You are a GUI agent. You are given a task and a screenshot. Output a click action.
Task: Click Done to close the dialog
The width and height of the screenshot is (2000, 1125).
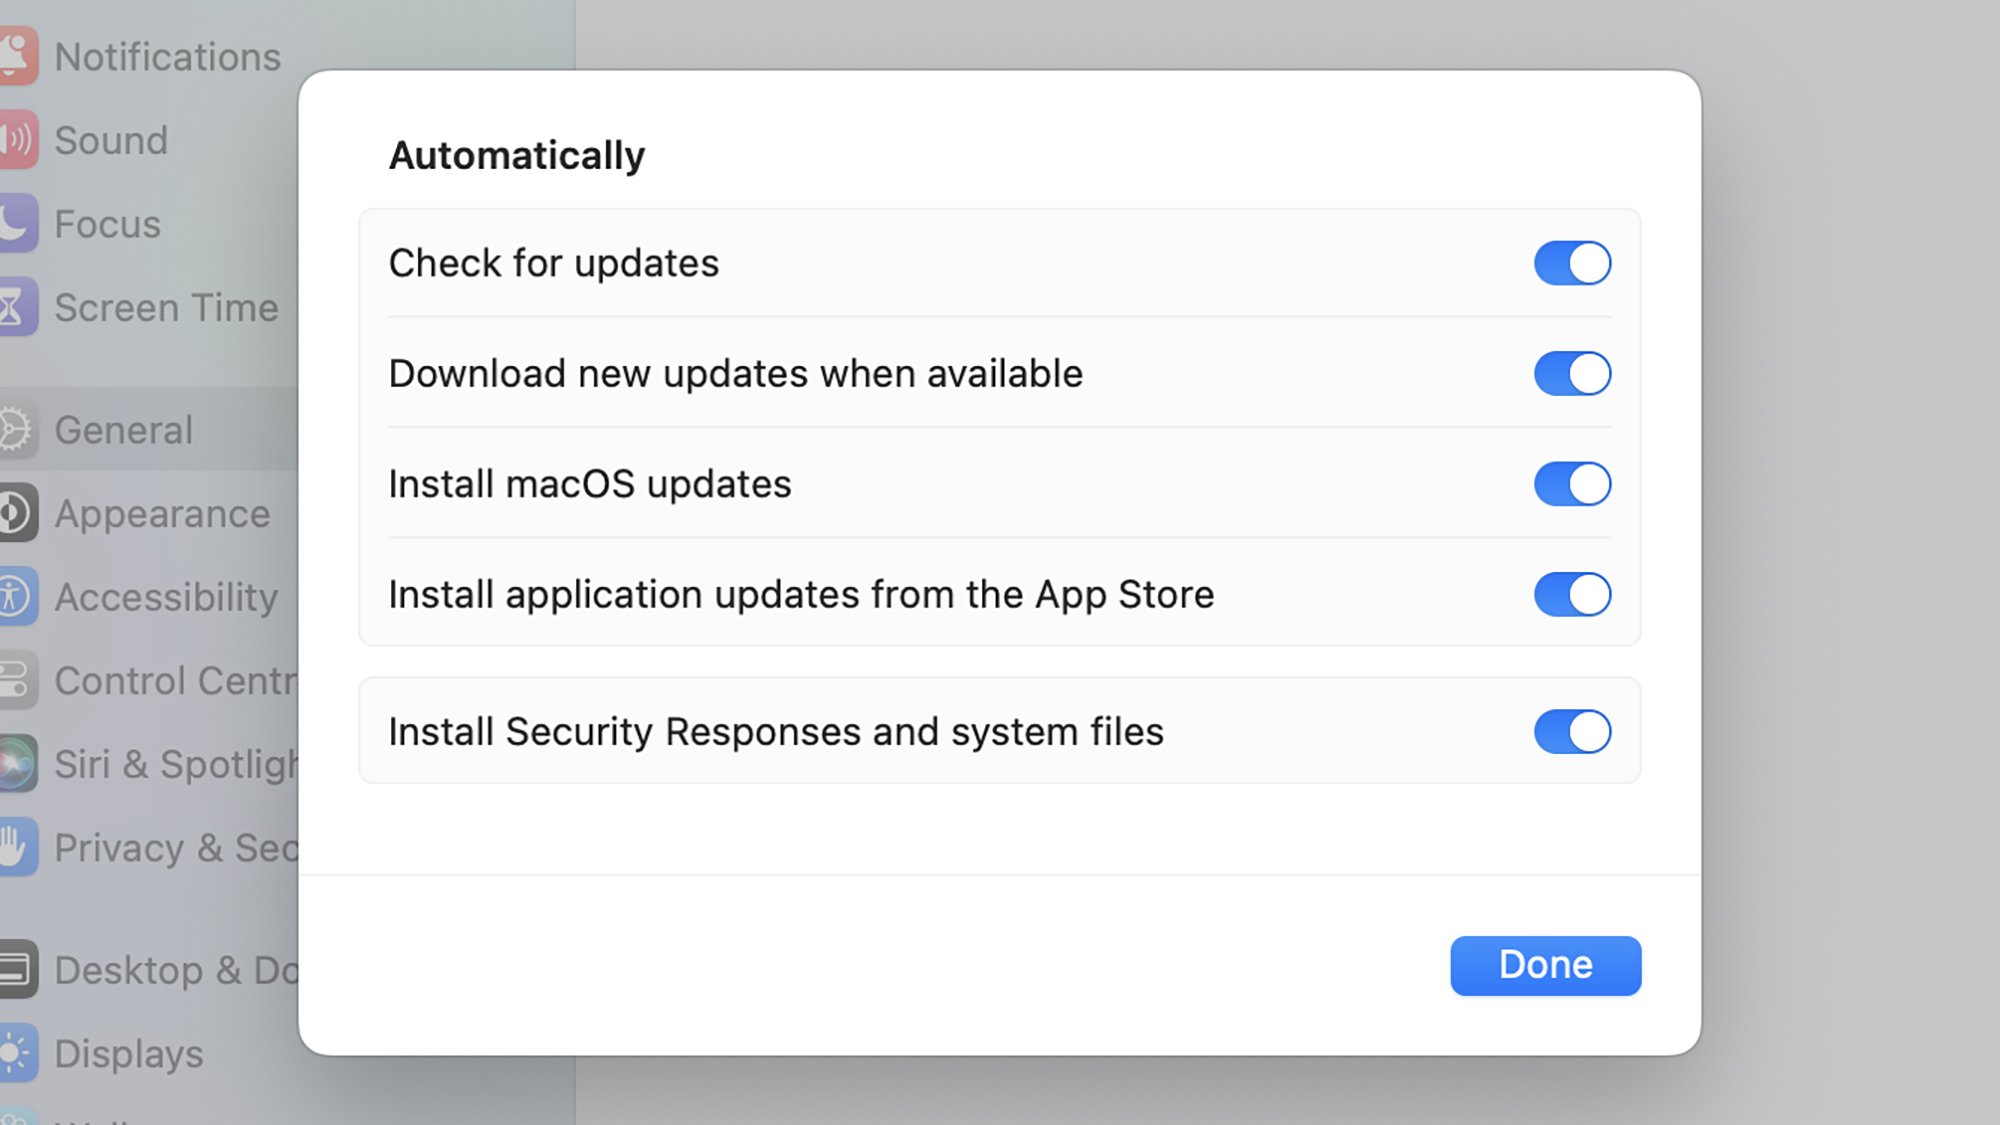tap(1545, 964)
